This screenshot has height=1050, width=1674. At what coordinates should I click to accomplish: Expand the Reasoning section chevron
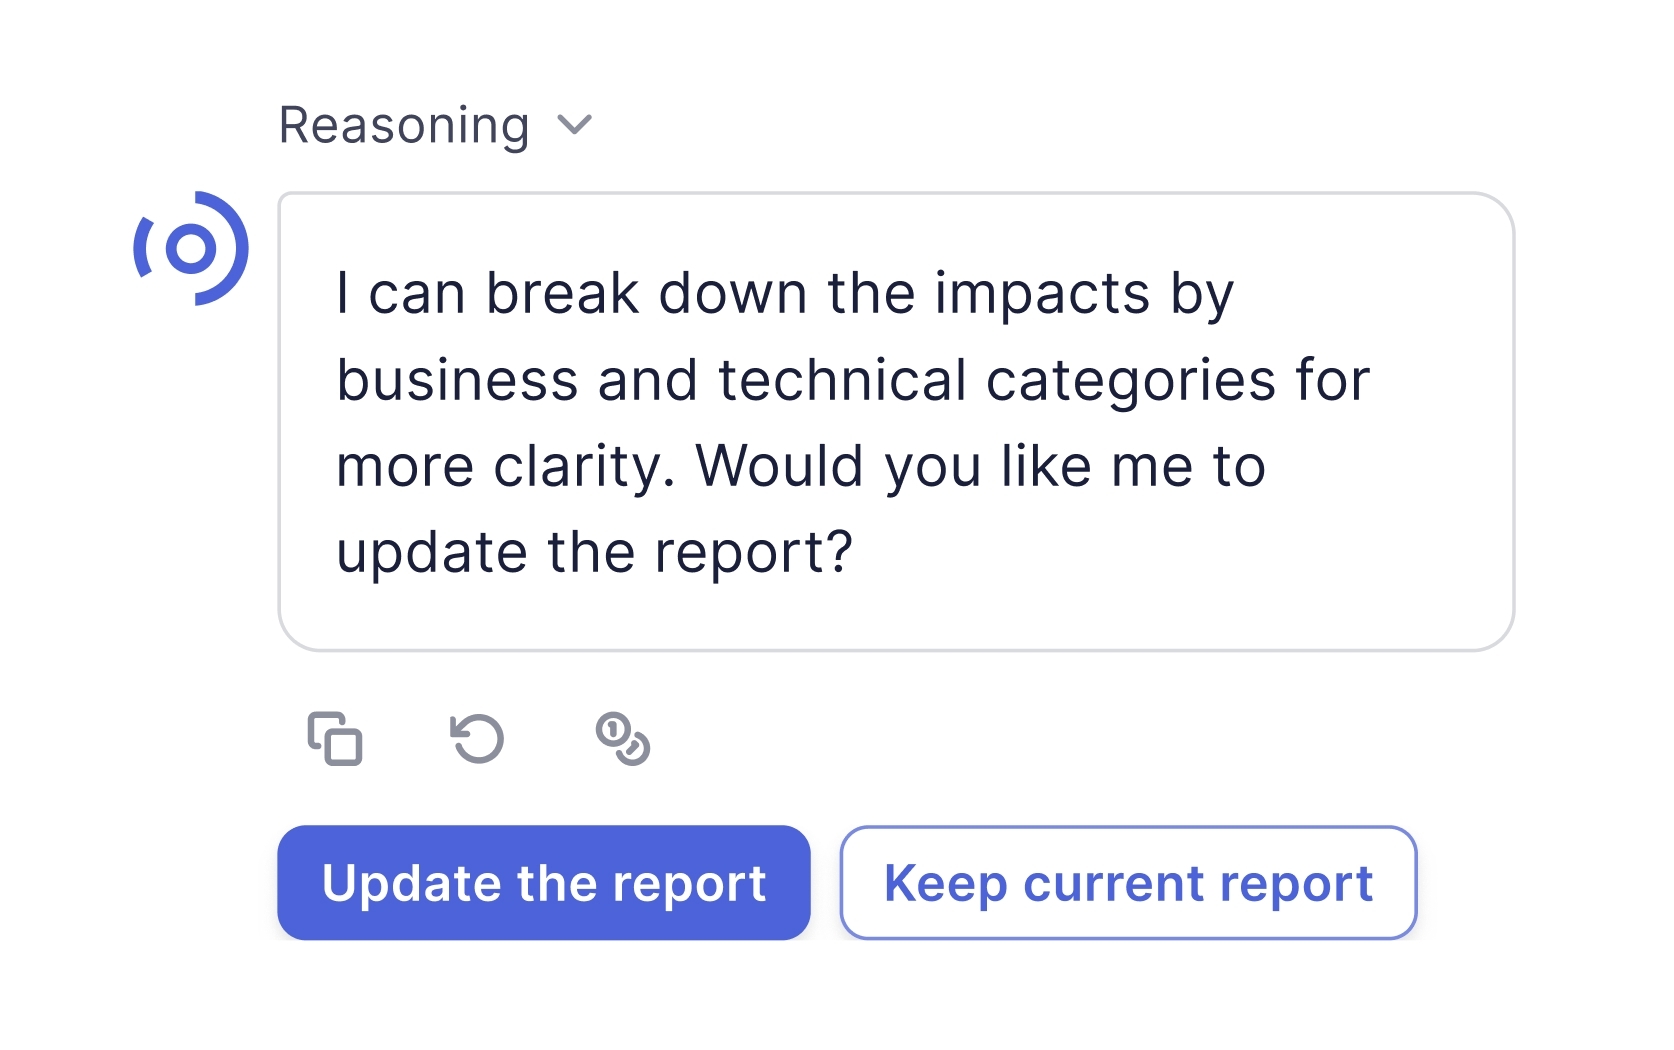click(575, 126)
